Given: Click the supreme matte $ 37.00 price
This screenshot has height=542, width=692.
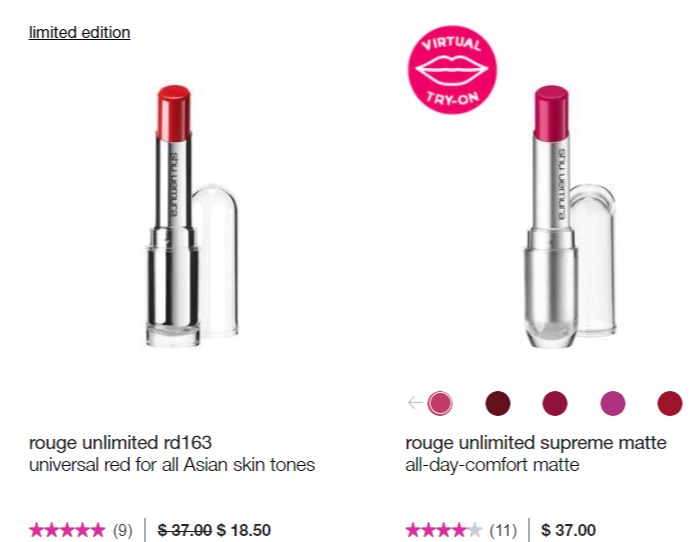Looking at the screenshot, I should pyautogui.click(x=568, y=530).
